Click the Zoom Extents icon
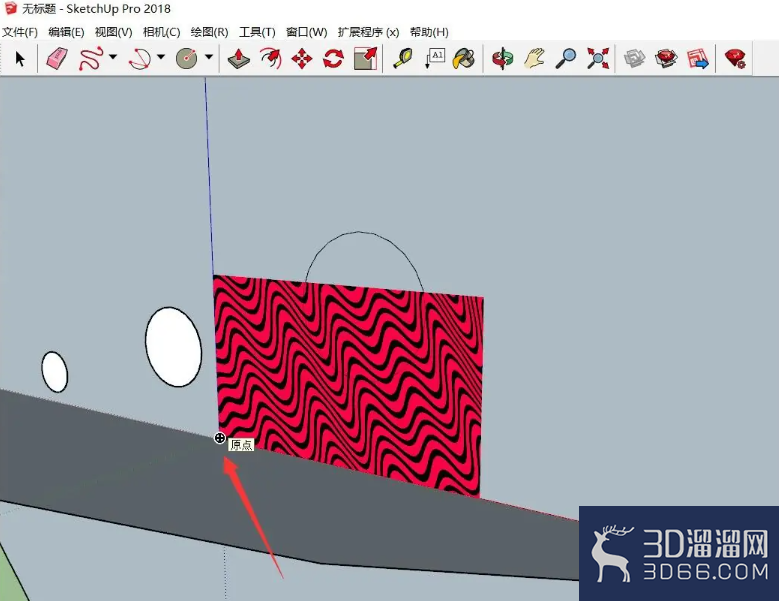 point(598,59)
